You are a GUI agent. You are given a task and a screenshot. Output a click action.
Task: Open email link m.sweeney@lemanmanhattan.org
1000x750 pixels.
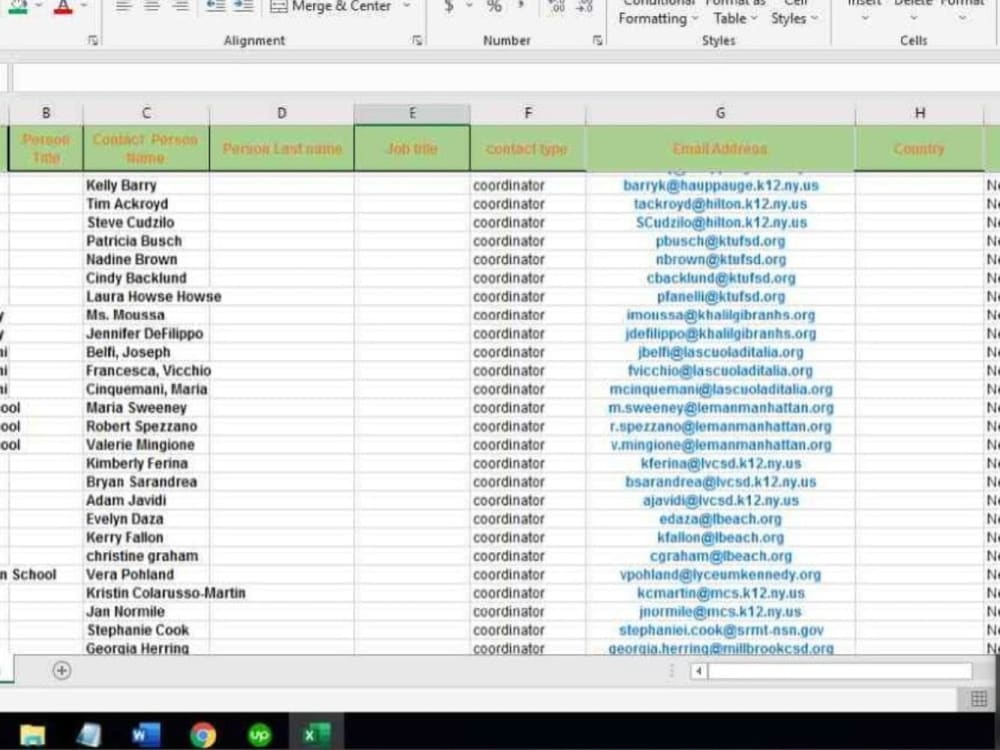[721, 408]
